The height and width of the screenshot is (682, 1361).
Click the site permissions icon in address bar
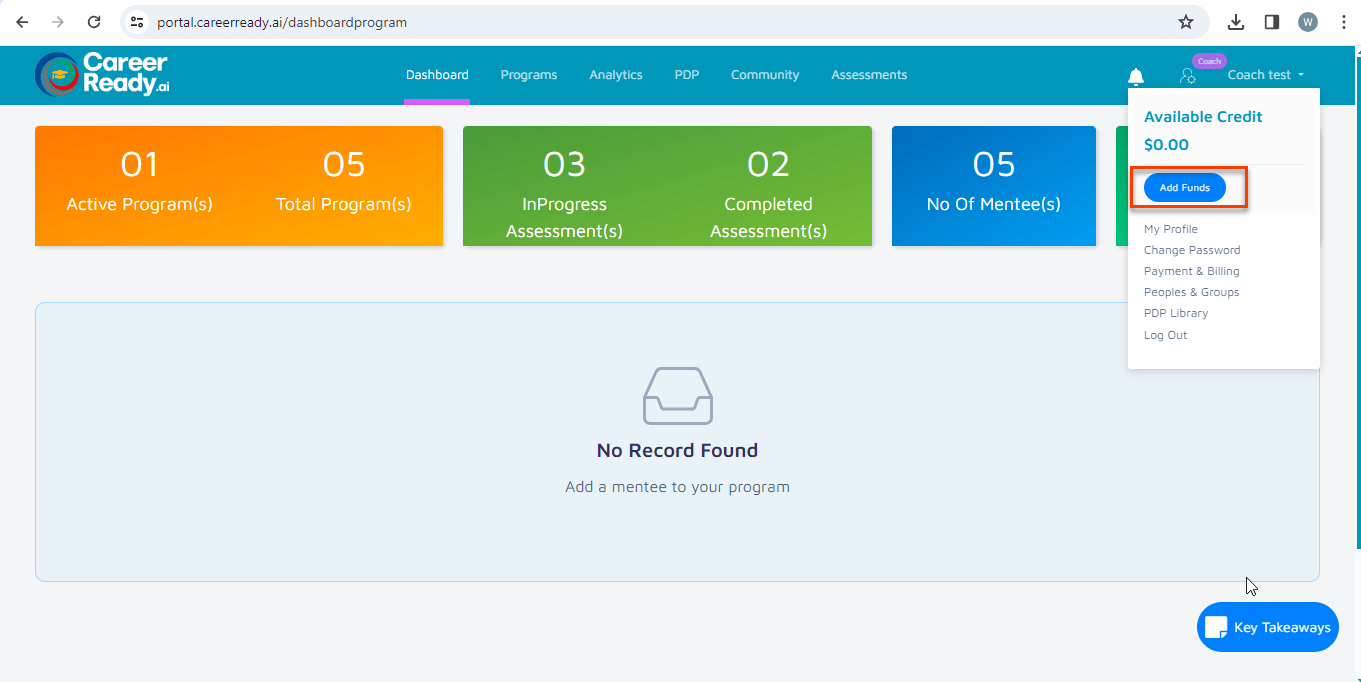coord(136,21)
